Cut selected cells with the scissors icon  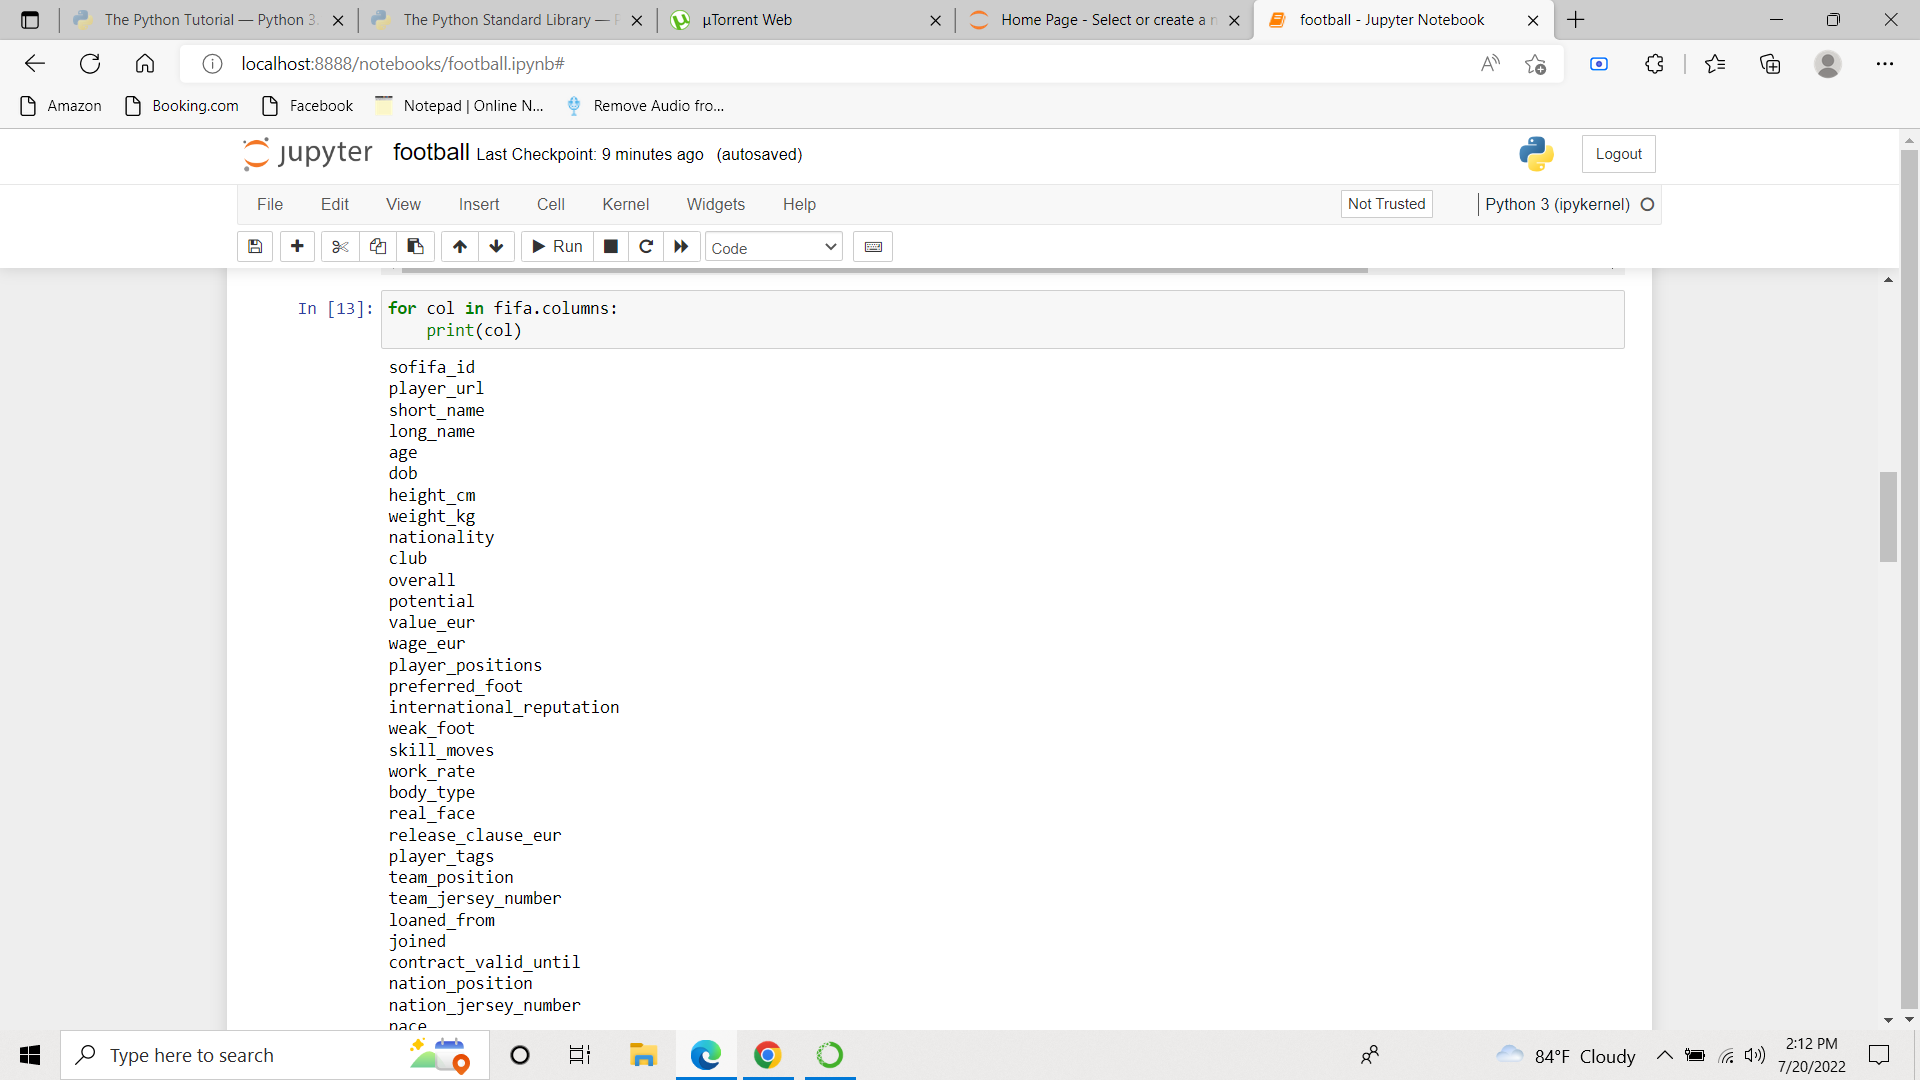pos(340,247)
